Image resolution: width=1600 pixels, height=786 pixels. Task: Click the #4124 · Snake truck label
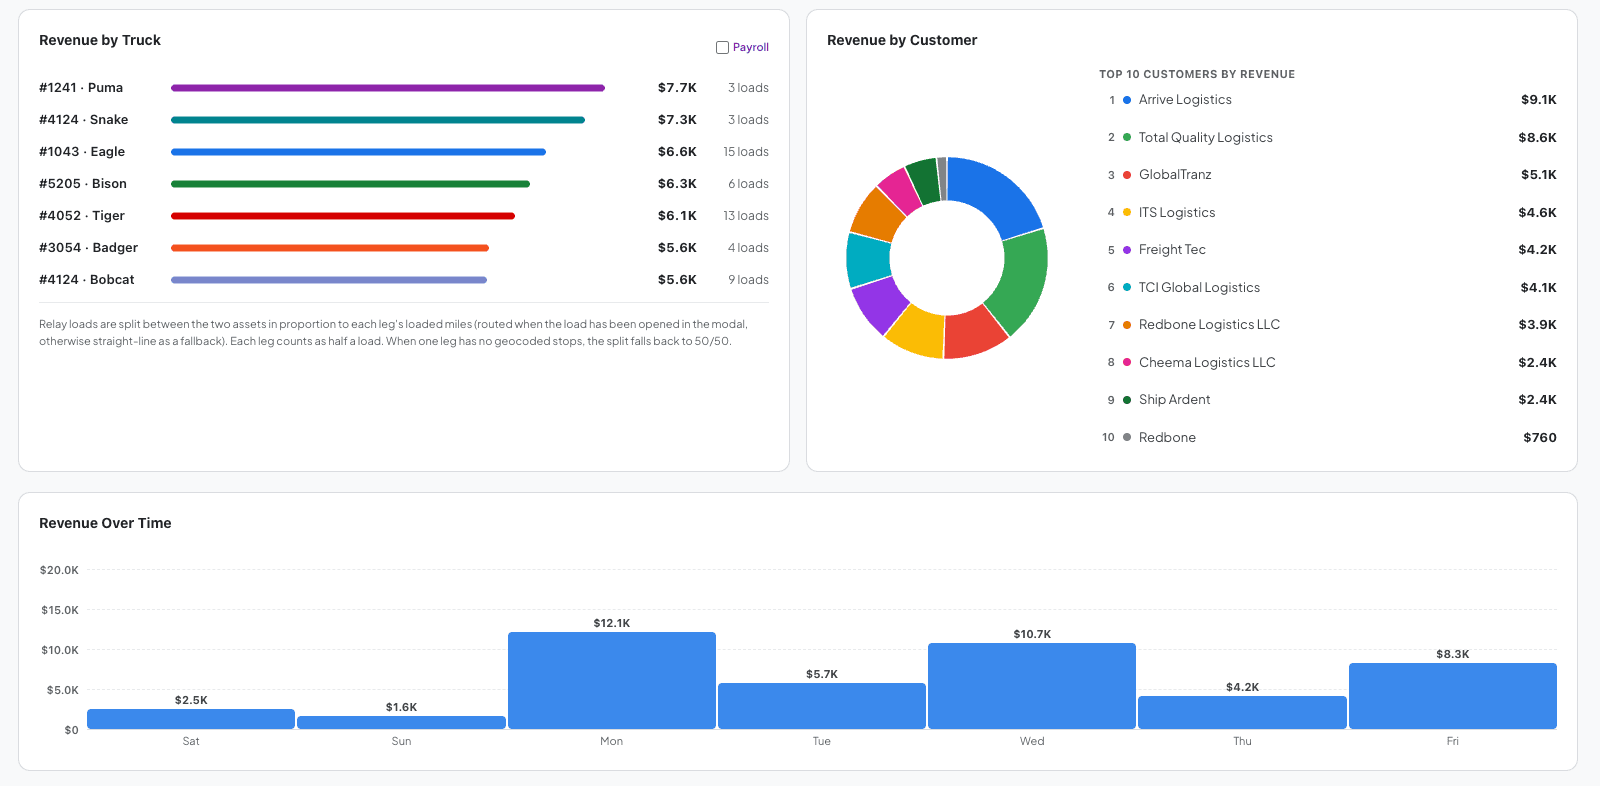tap(84, 120)
